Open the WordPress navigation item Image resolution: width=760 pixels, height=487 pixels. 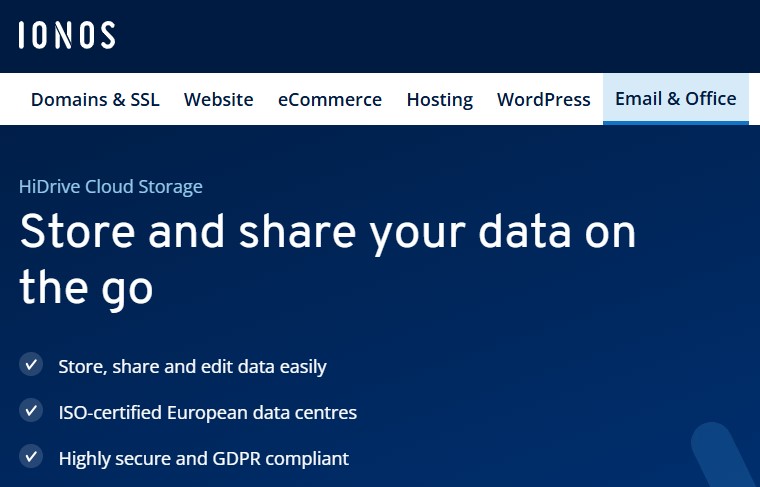pyautogui.click(x=543, y=99)
